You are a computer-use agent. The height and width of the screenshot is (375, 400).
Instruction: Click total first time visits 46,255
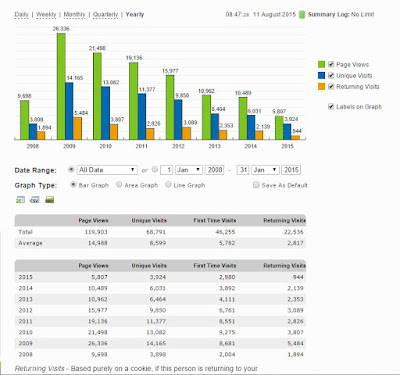pyautogui.click(x=225, y=232)
